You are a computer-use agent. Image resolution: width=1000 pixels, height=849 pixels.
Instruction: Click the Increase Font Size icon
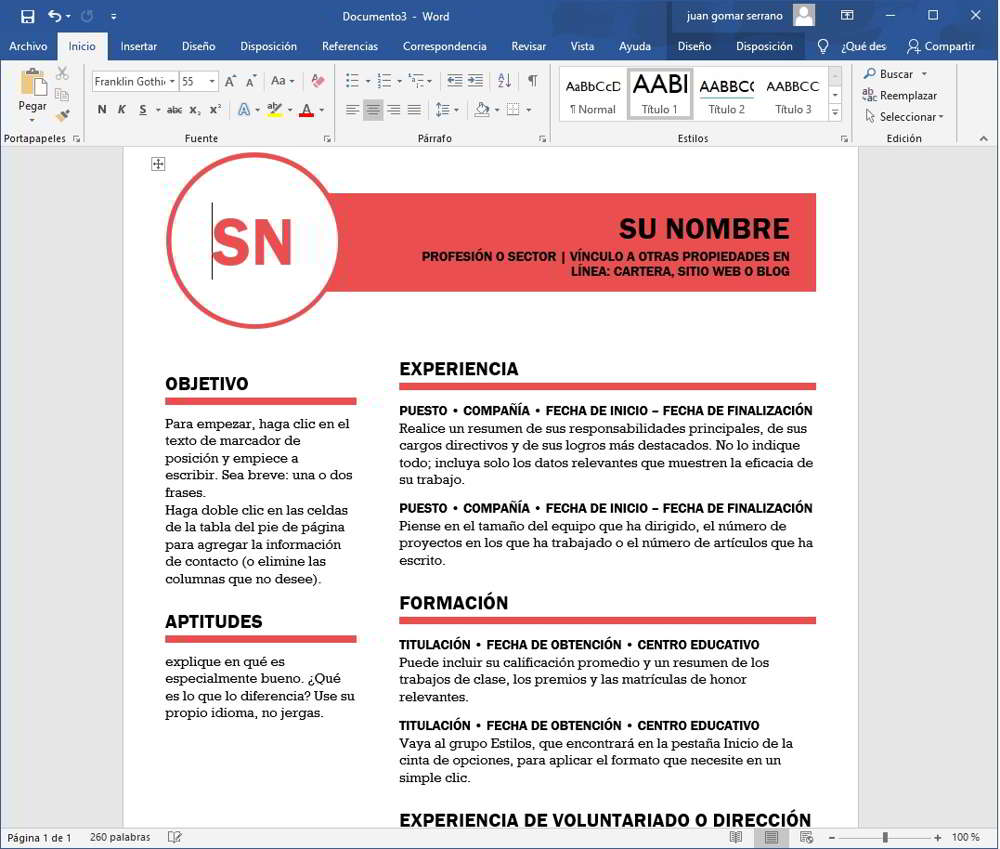(x=230, y=81)
